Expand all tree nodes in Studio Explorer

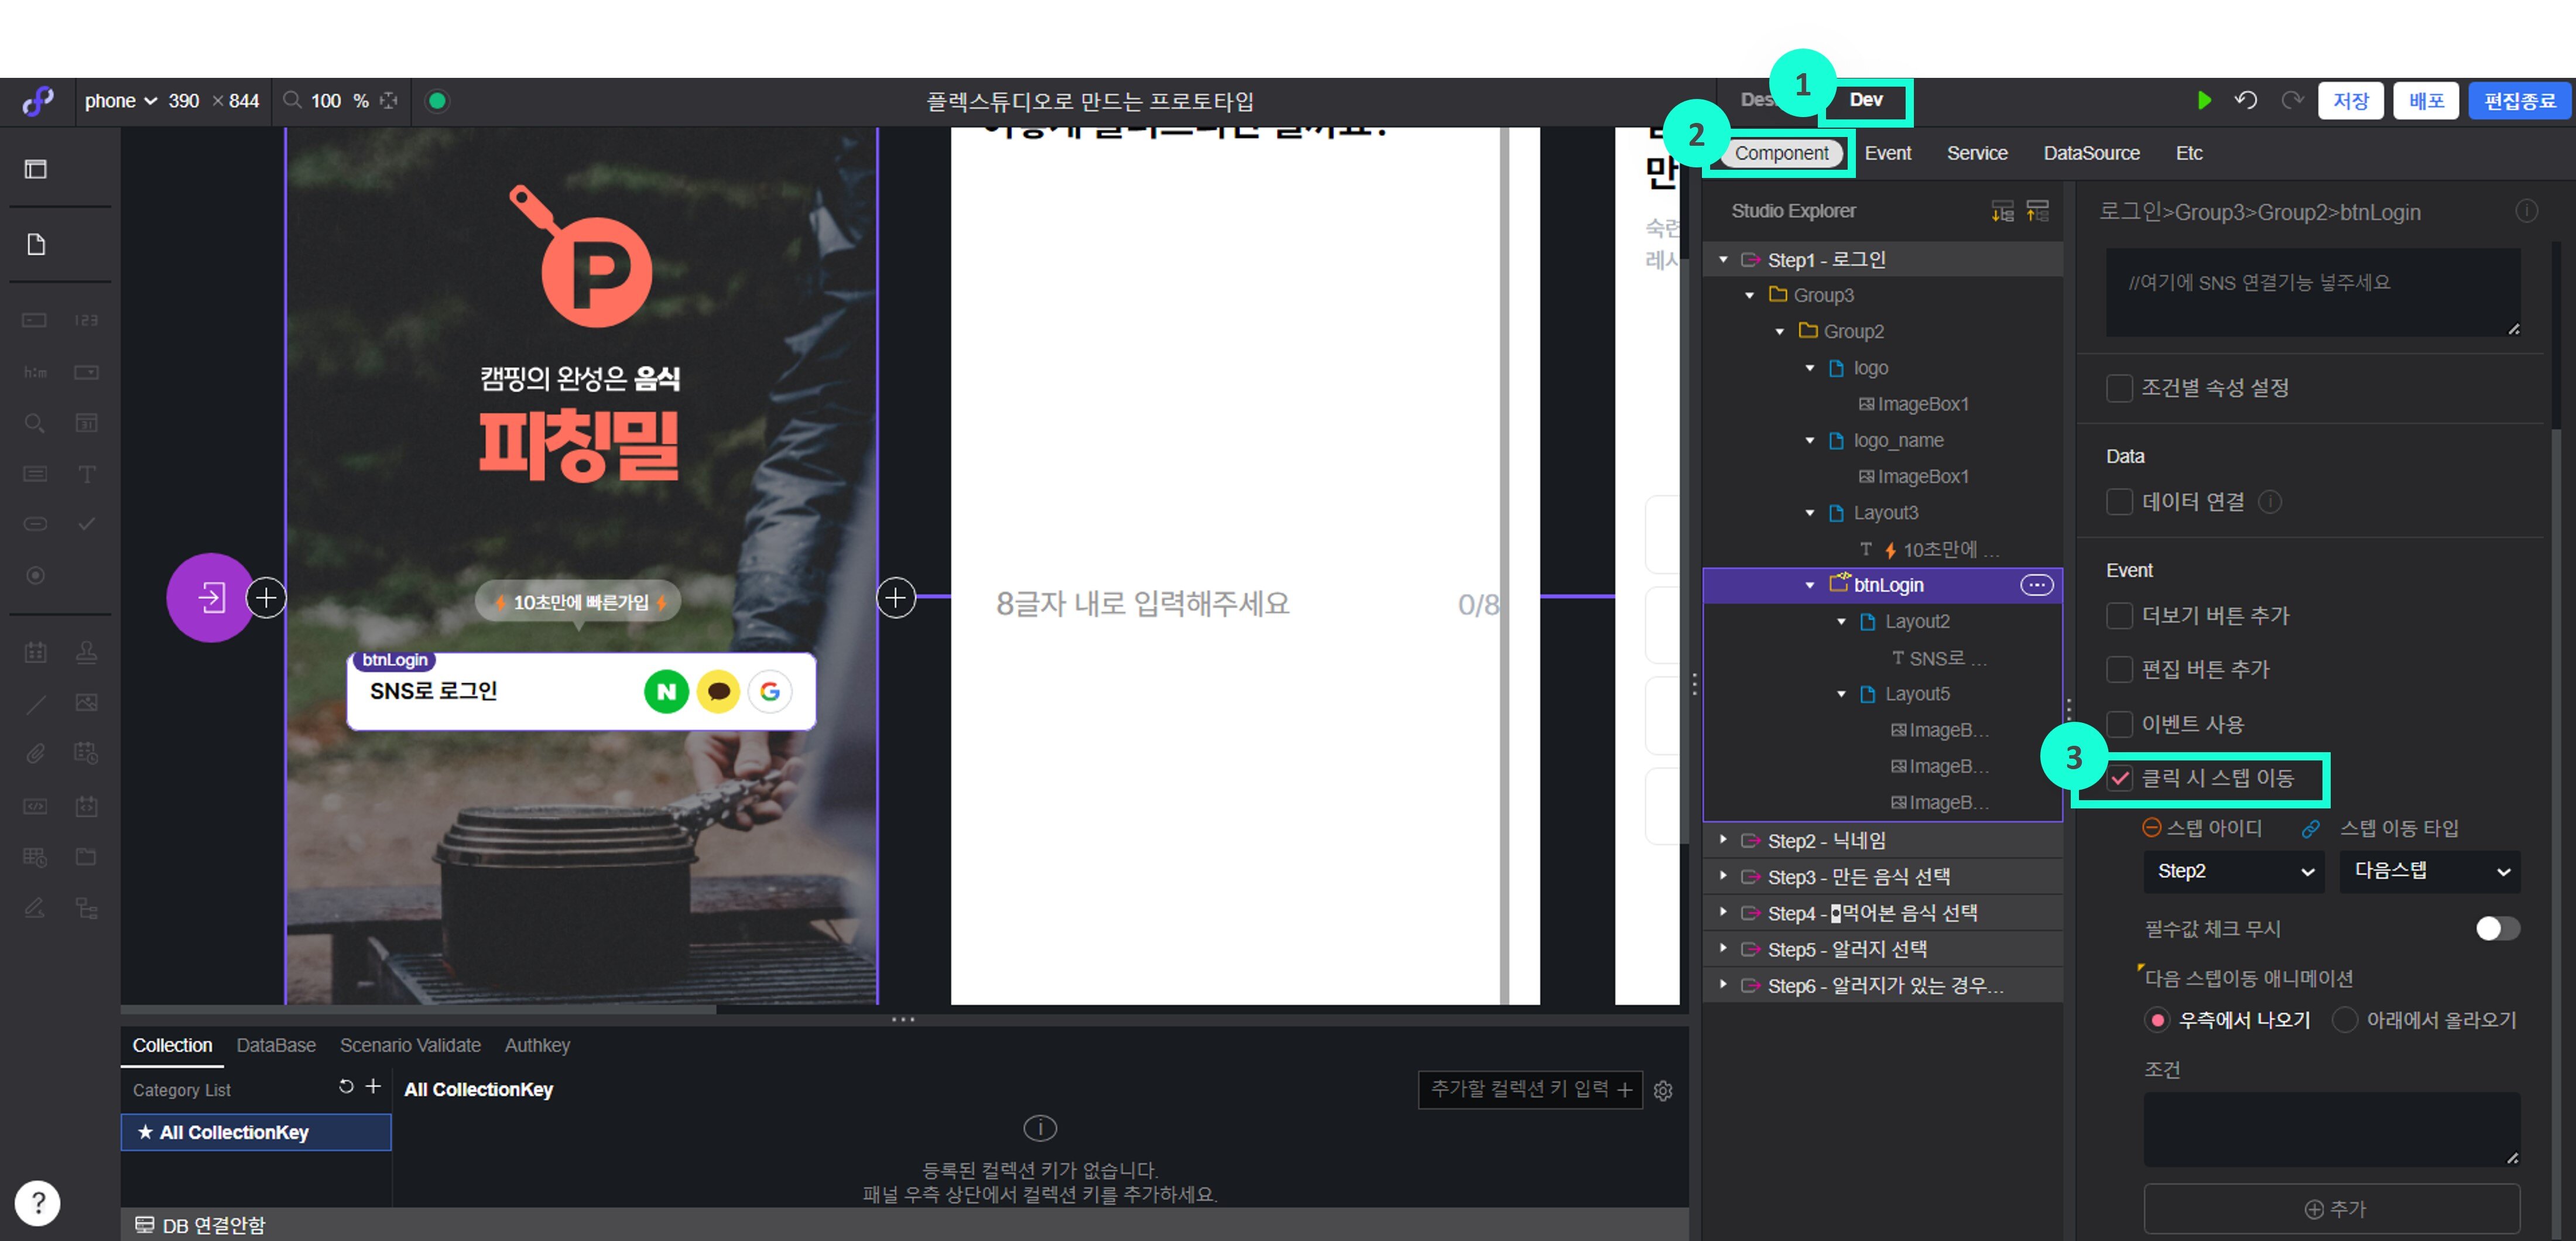coord(2002,211)
